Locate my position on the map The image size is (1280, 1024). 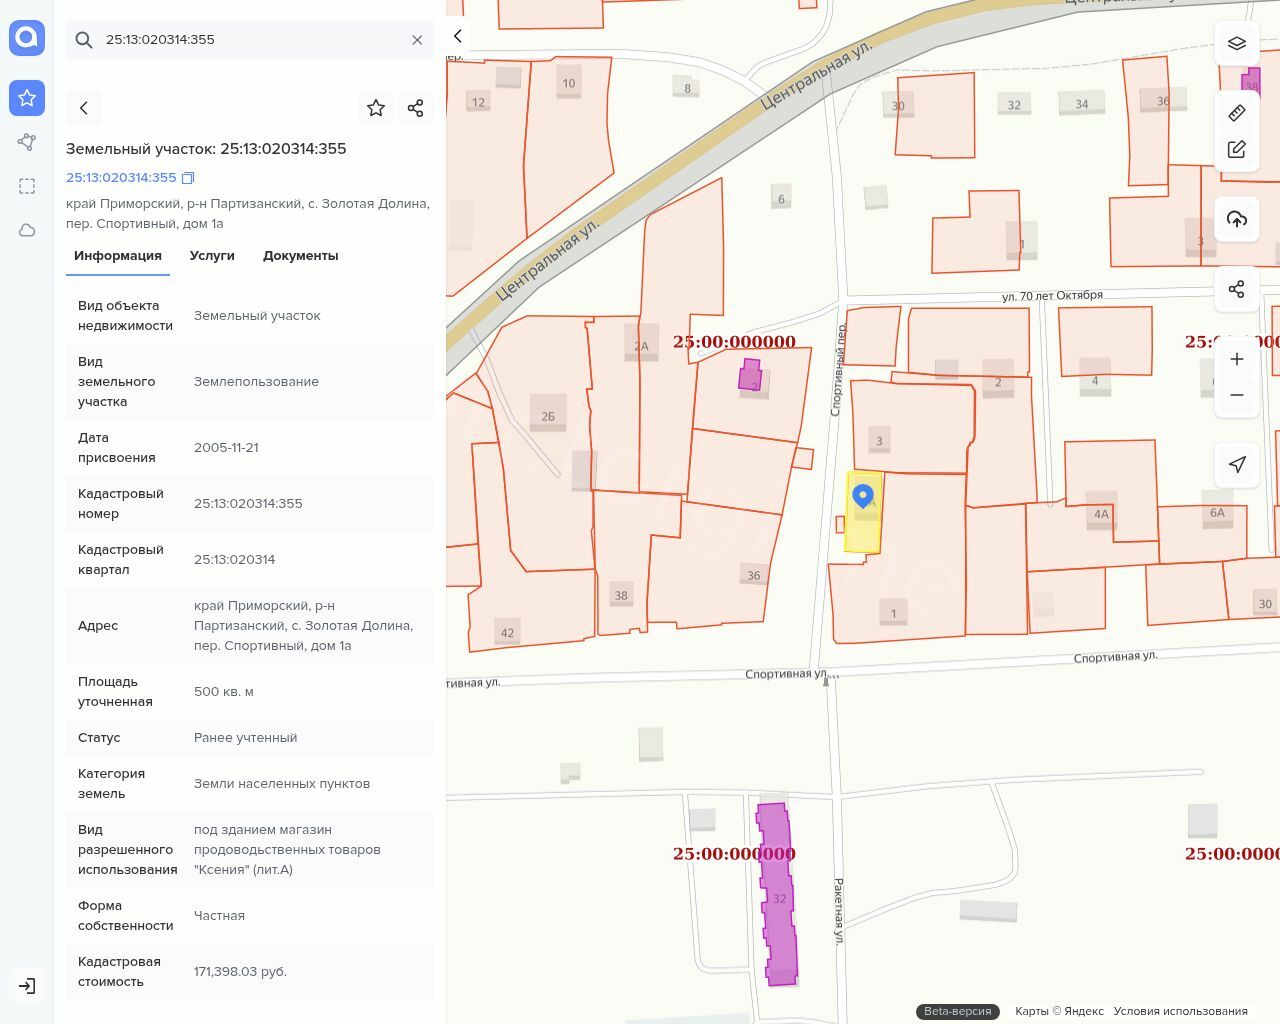1237,464
